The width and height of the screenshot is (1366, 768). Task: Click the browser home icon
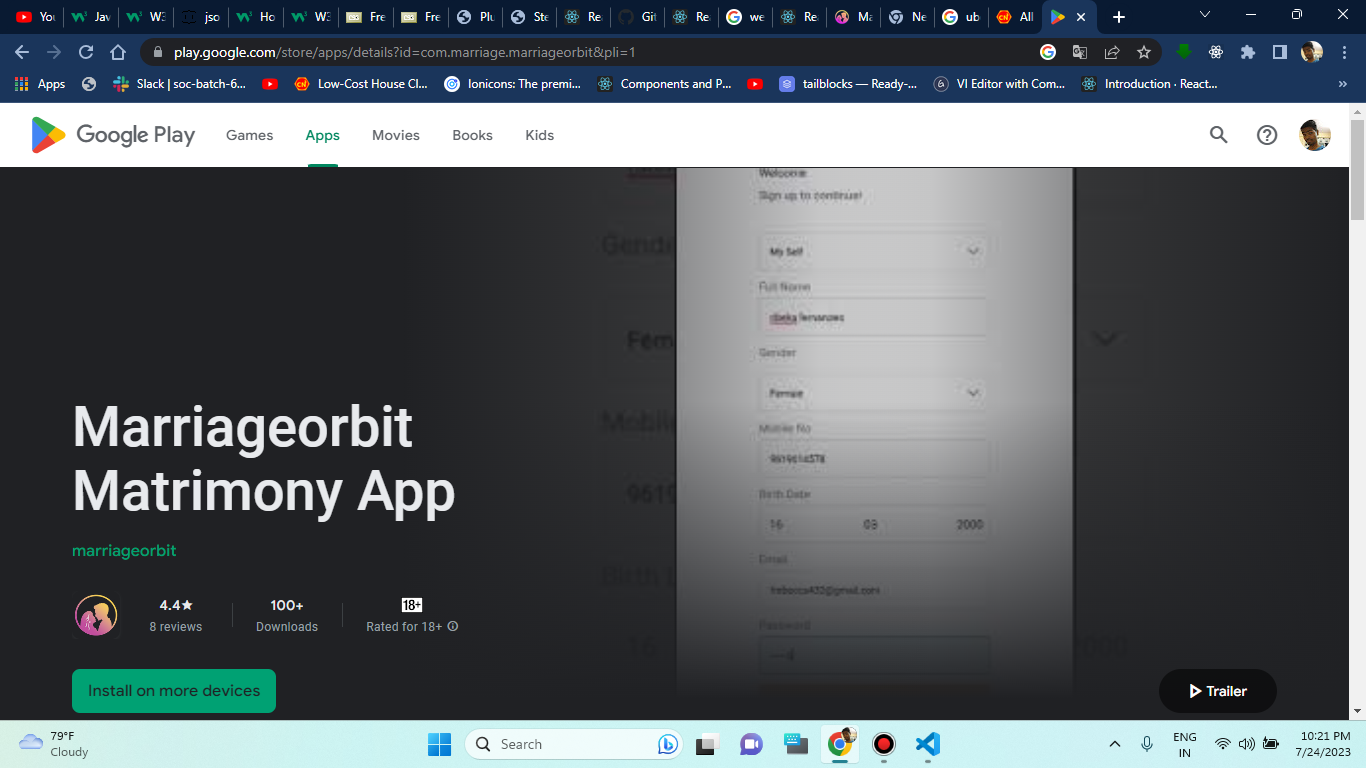pyautogui.click(x=118, y=52)
